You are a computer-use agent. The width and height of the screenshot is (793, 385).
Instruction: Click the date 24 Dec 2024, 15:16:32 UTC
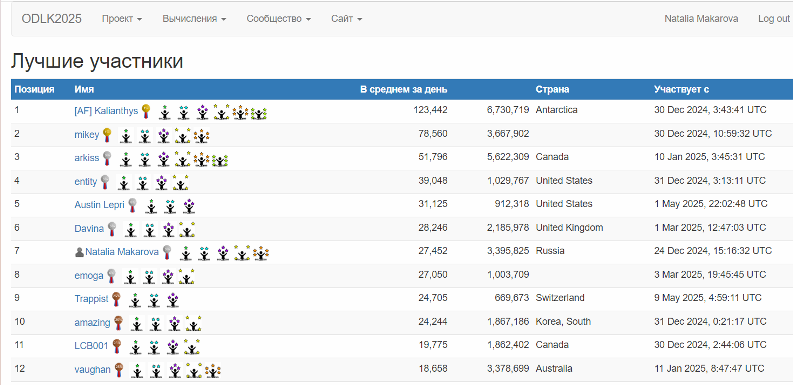tap(713, 251)
